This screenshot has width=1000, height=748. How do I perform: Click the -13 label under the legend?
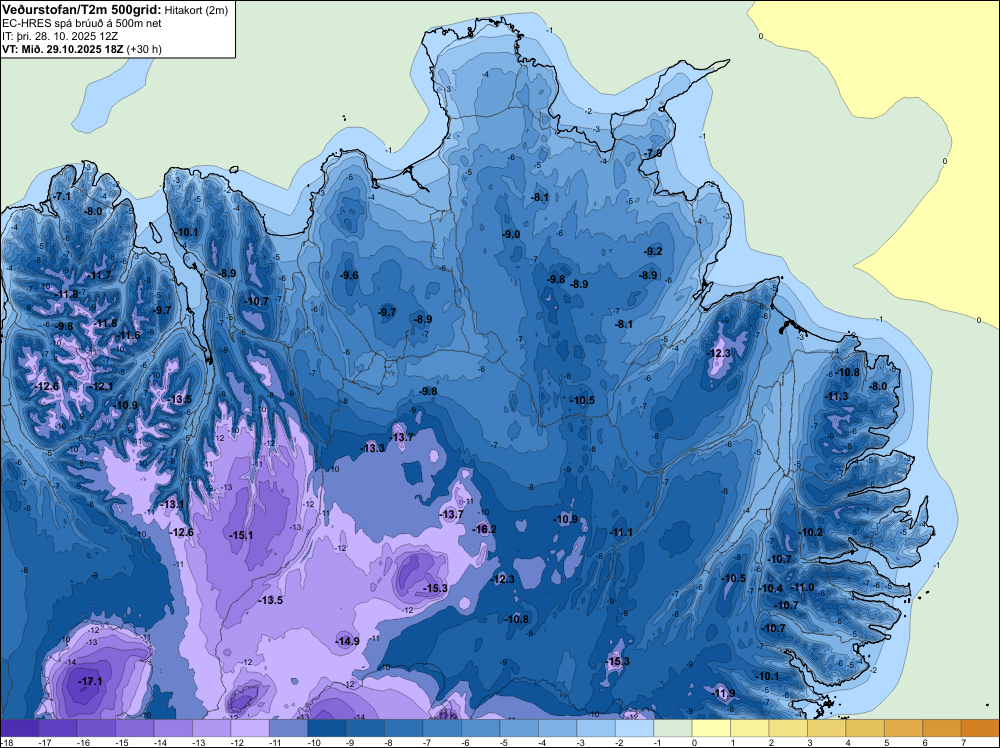(198, 742)
